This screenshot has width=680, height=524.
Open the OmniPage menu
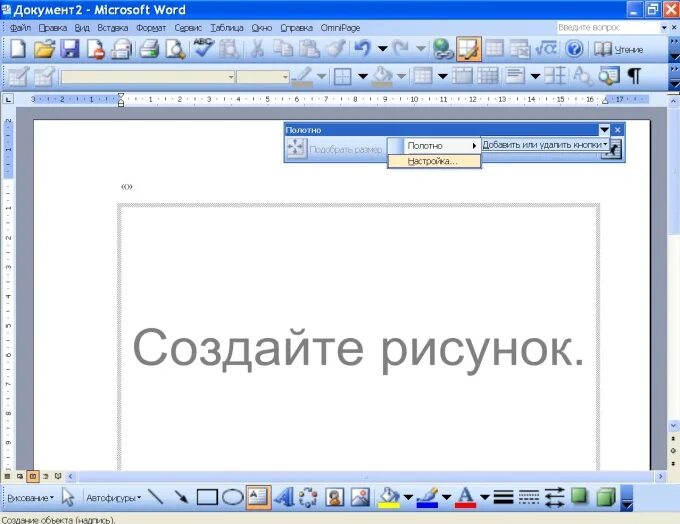tap(340, 28)
